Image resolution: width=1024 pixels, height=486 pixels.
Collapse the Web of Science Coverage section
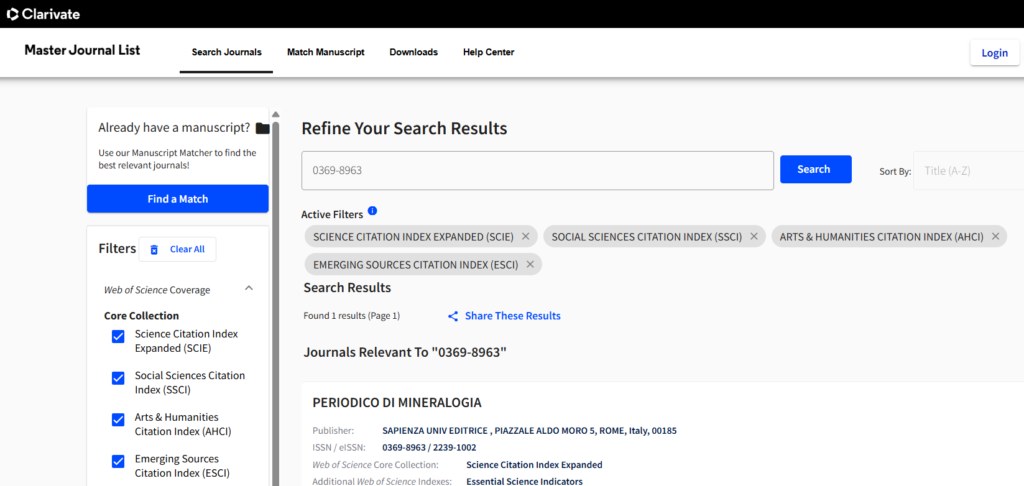[x=249, y=289]
